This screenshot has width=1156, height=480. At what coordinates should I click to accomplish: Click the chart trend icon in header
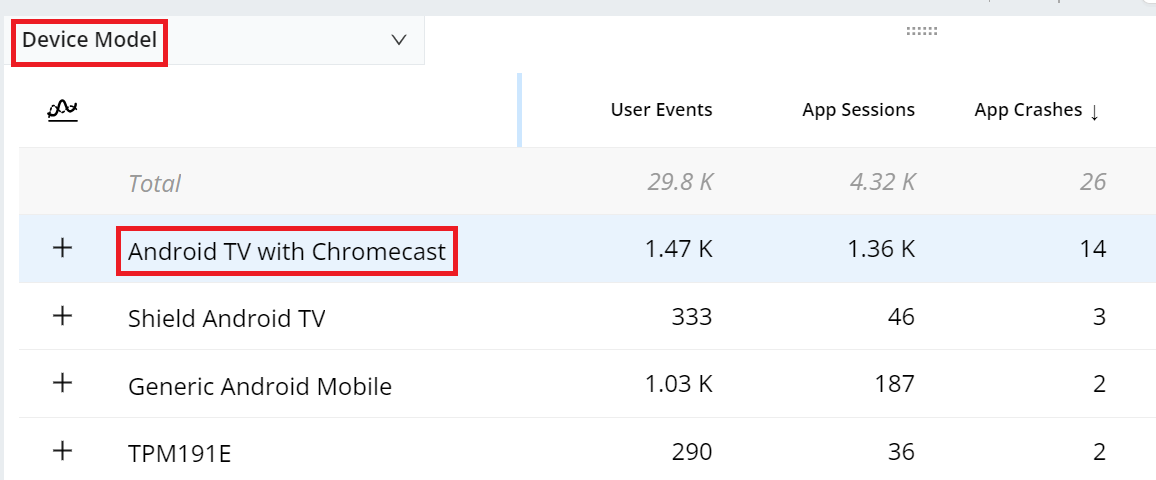point(63,109)
